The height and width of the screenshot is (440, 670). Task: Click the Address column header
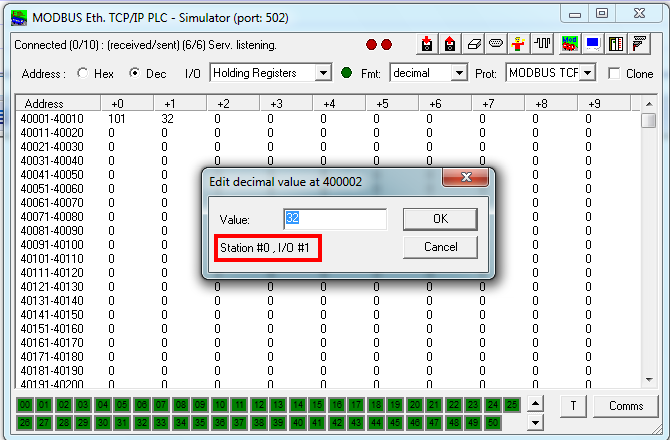[x=58, y=104]
